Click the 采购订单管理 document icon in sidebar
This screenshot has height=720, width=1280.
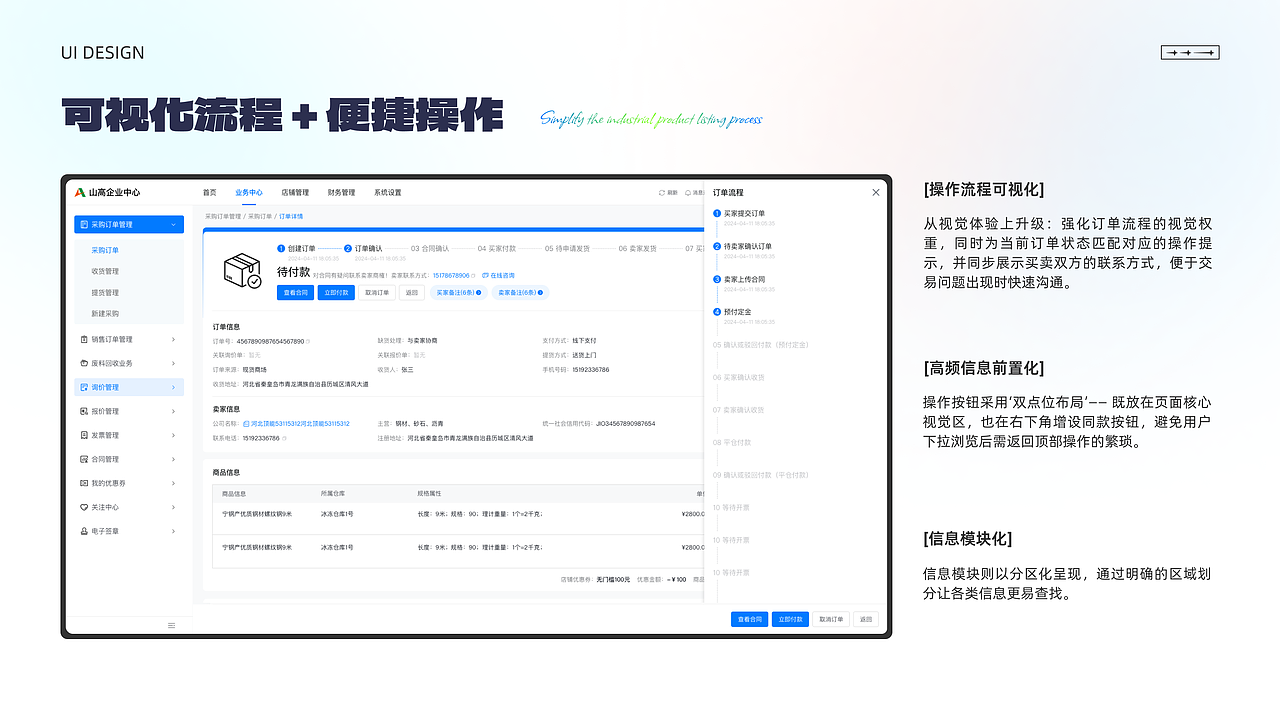click(84, 225)
